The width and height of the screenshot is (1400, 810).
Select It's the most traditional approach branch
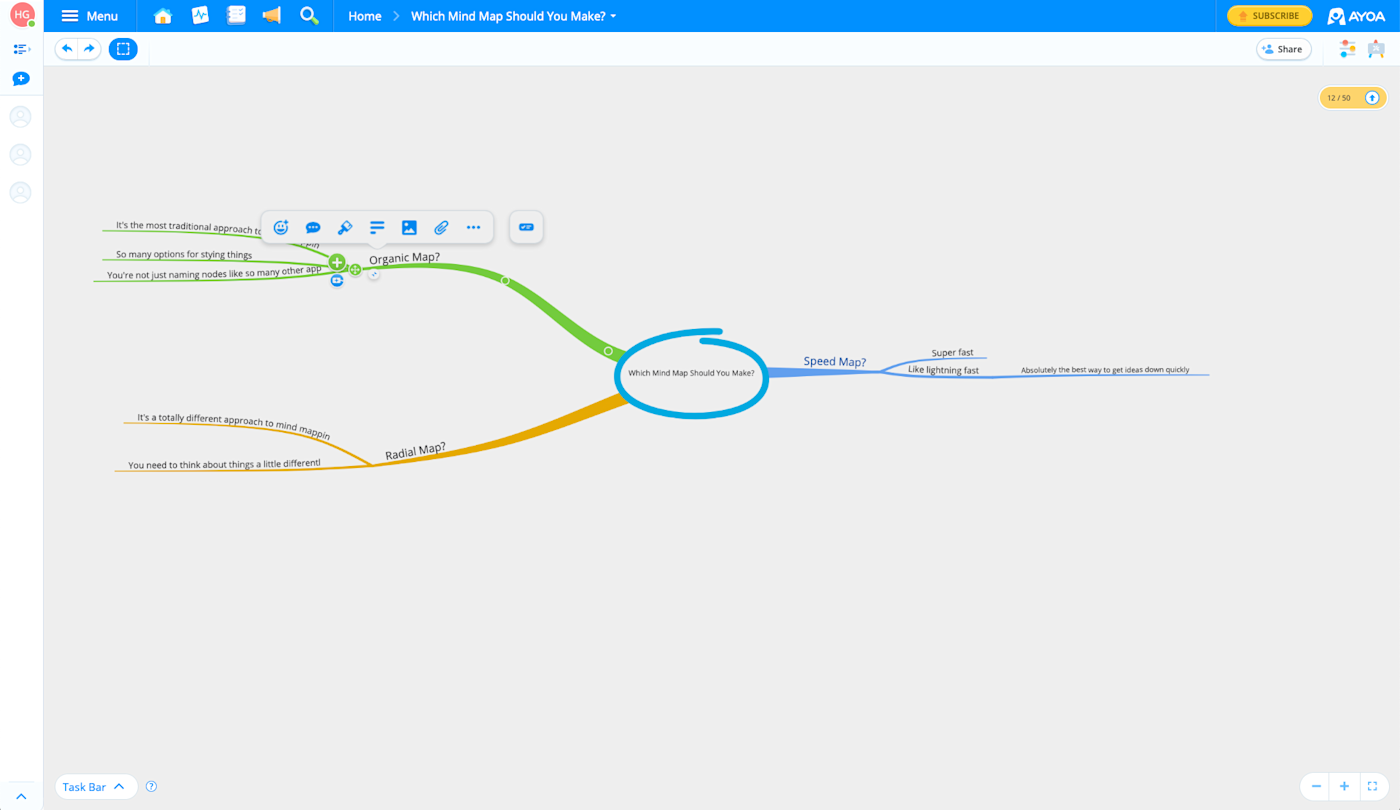click(188, 227)
